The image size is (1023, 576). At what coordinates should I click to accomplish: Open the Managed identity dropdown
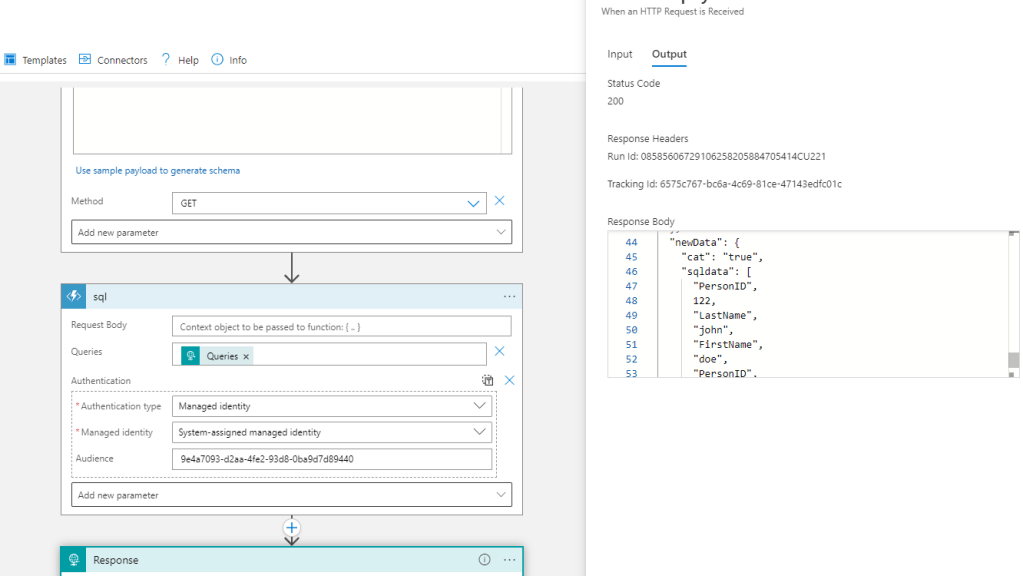[479, 433]
